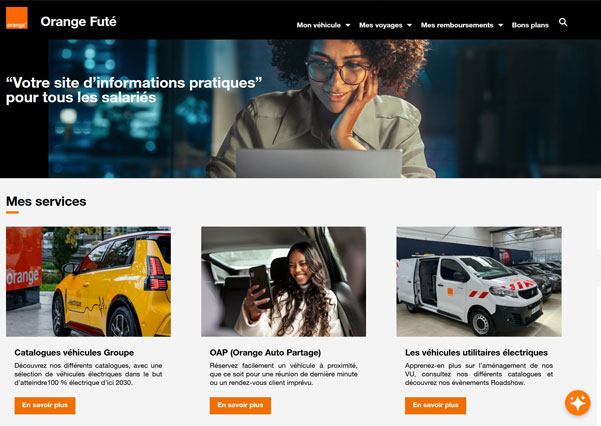Open the Mes remboursements menu
Image resolution: width=601 pixels, height=426 pixels.
click(x=457, y=25)
